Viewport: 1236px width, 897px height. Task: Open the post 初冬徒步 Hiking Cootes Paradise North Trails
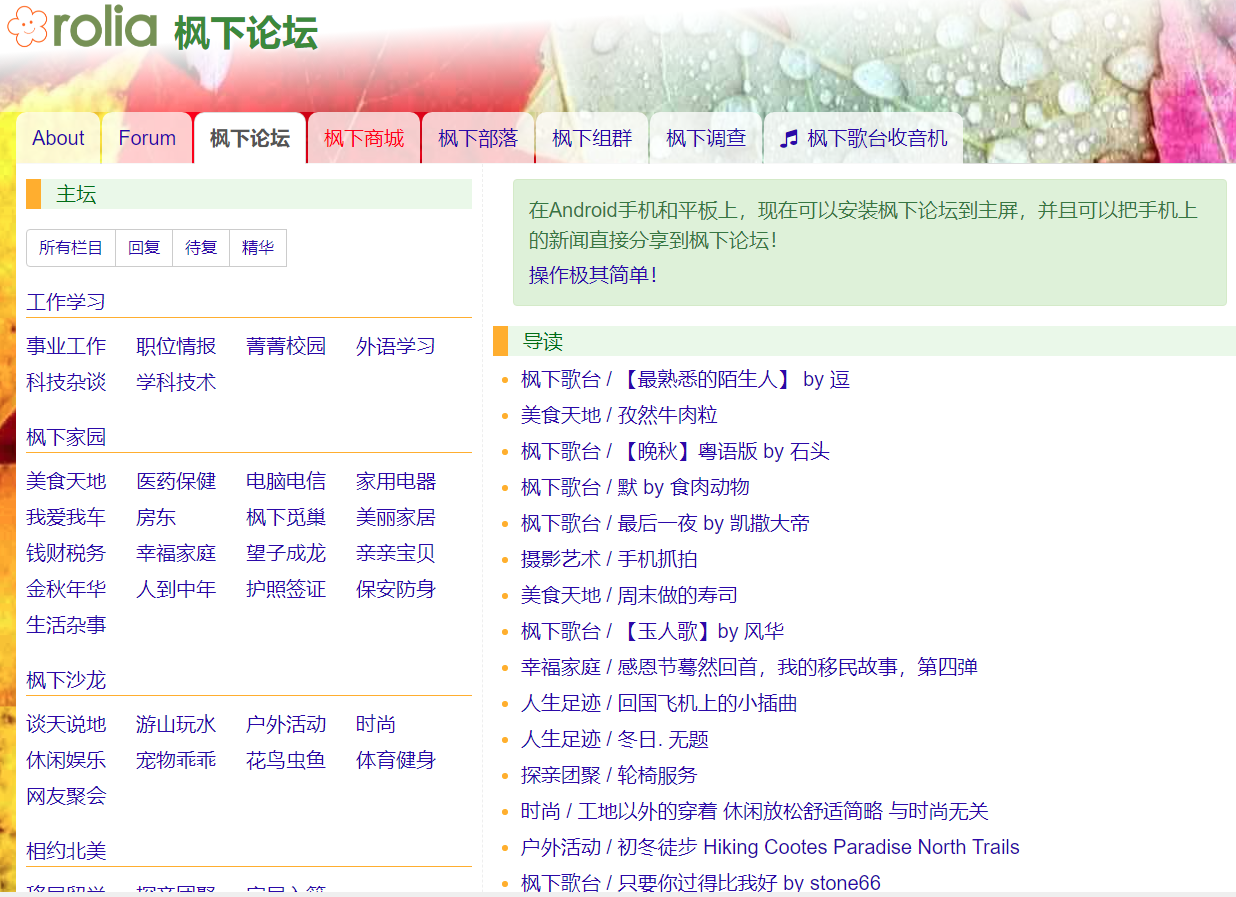pos(819,847)
